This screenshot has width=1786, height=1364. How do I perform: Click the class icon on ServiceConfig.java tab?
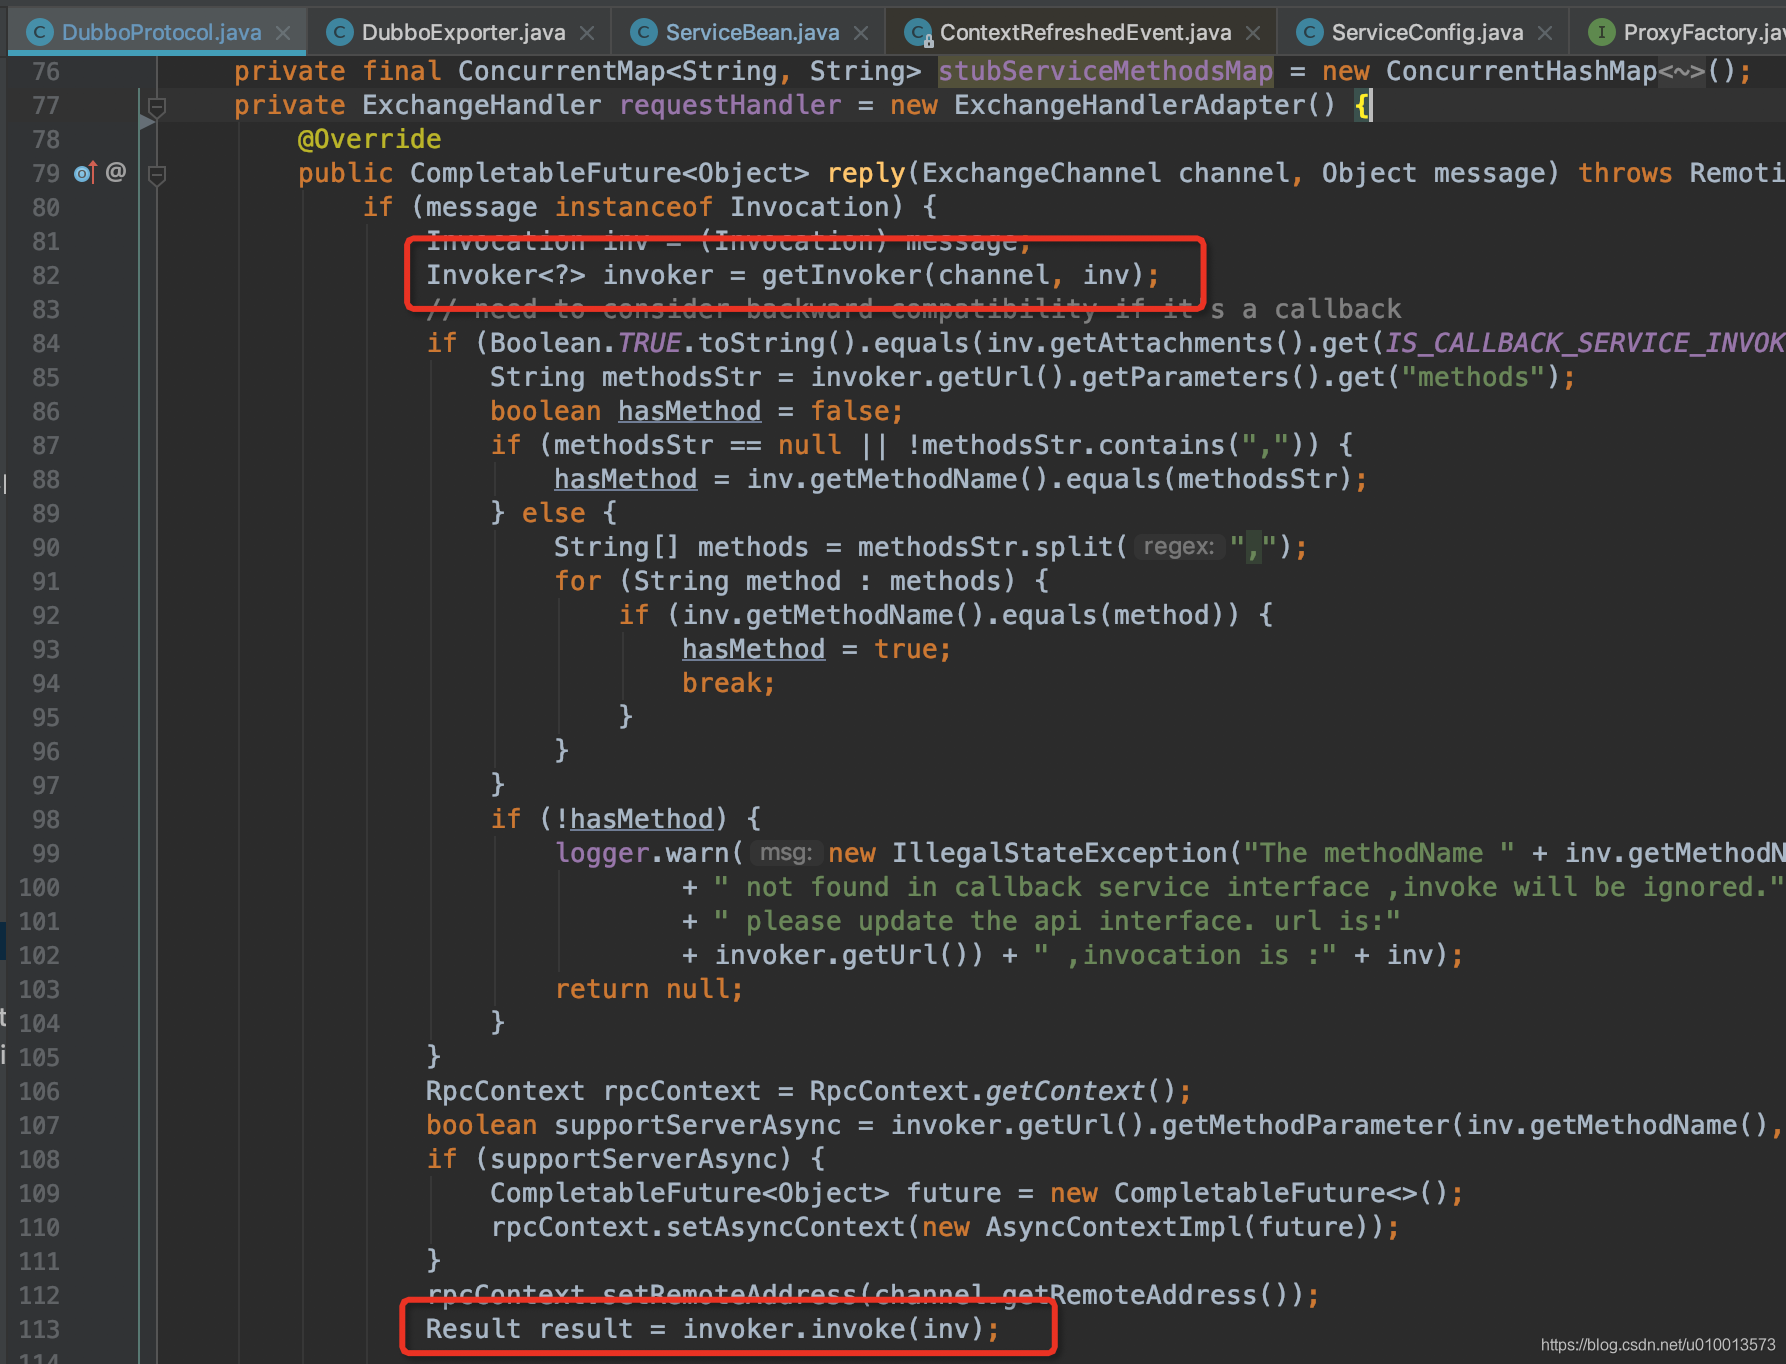pos(1309,32)
